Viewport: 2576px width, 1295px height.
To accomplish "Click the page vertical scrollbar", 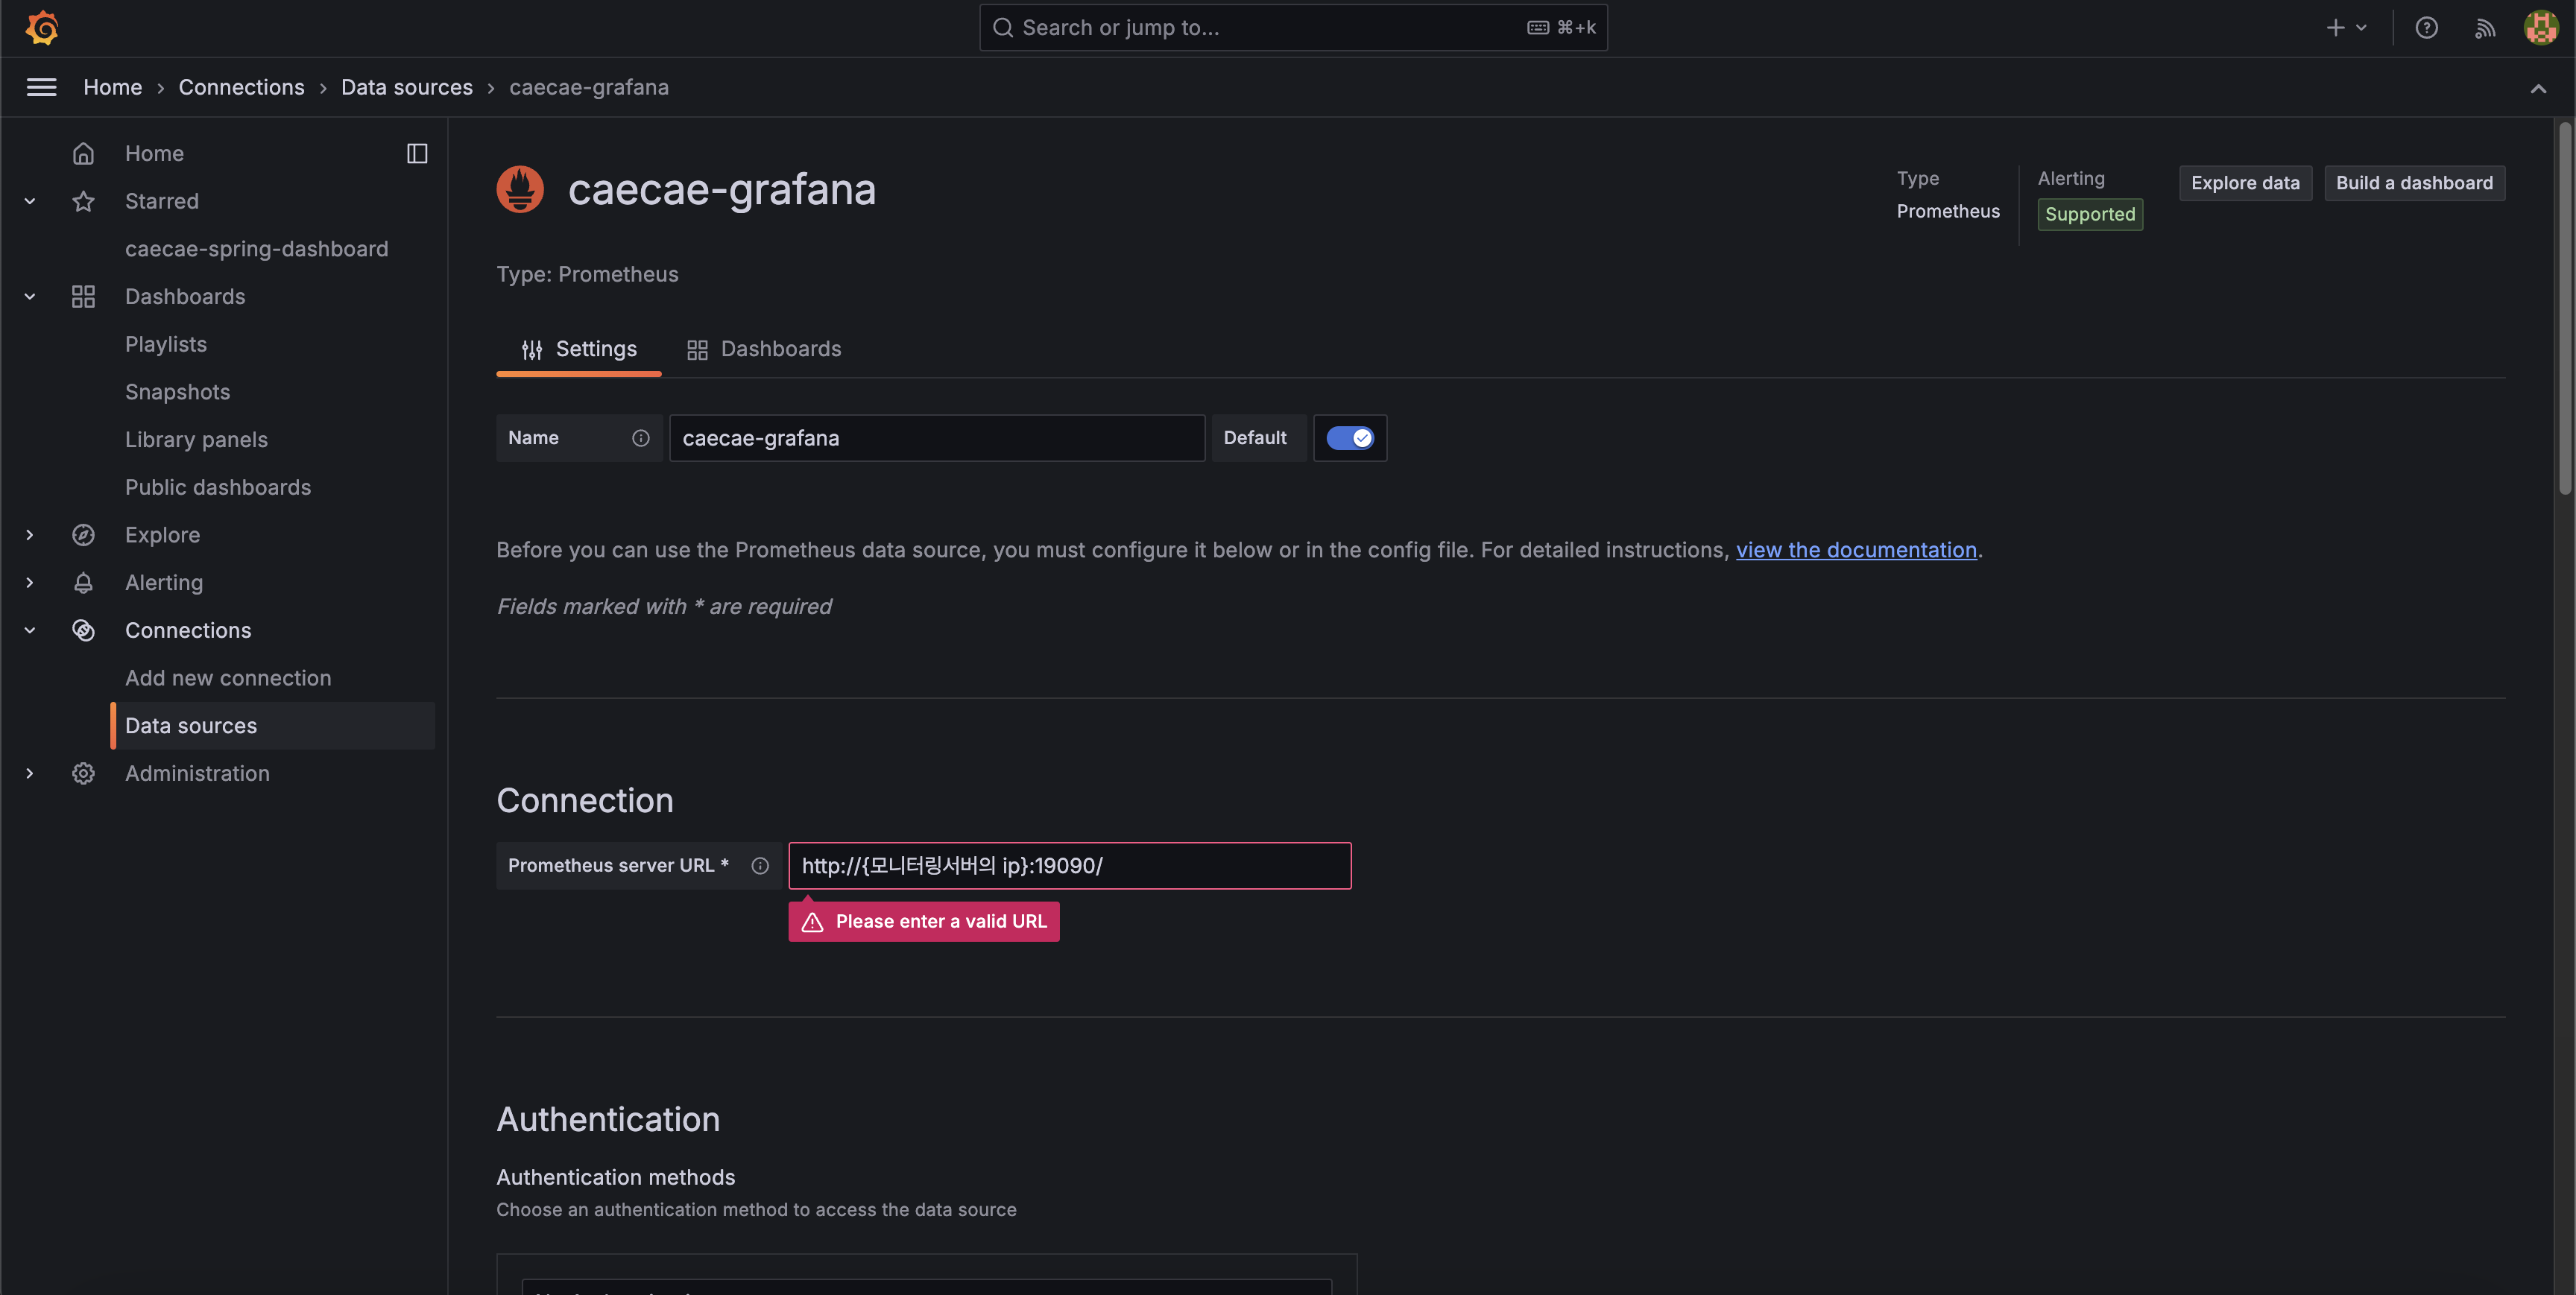I will tap(2564, 308).
